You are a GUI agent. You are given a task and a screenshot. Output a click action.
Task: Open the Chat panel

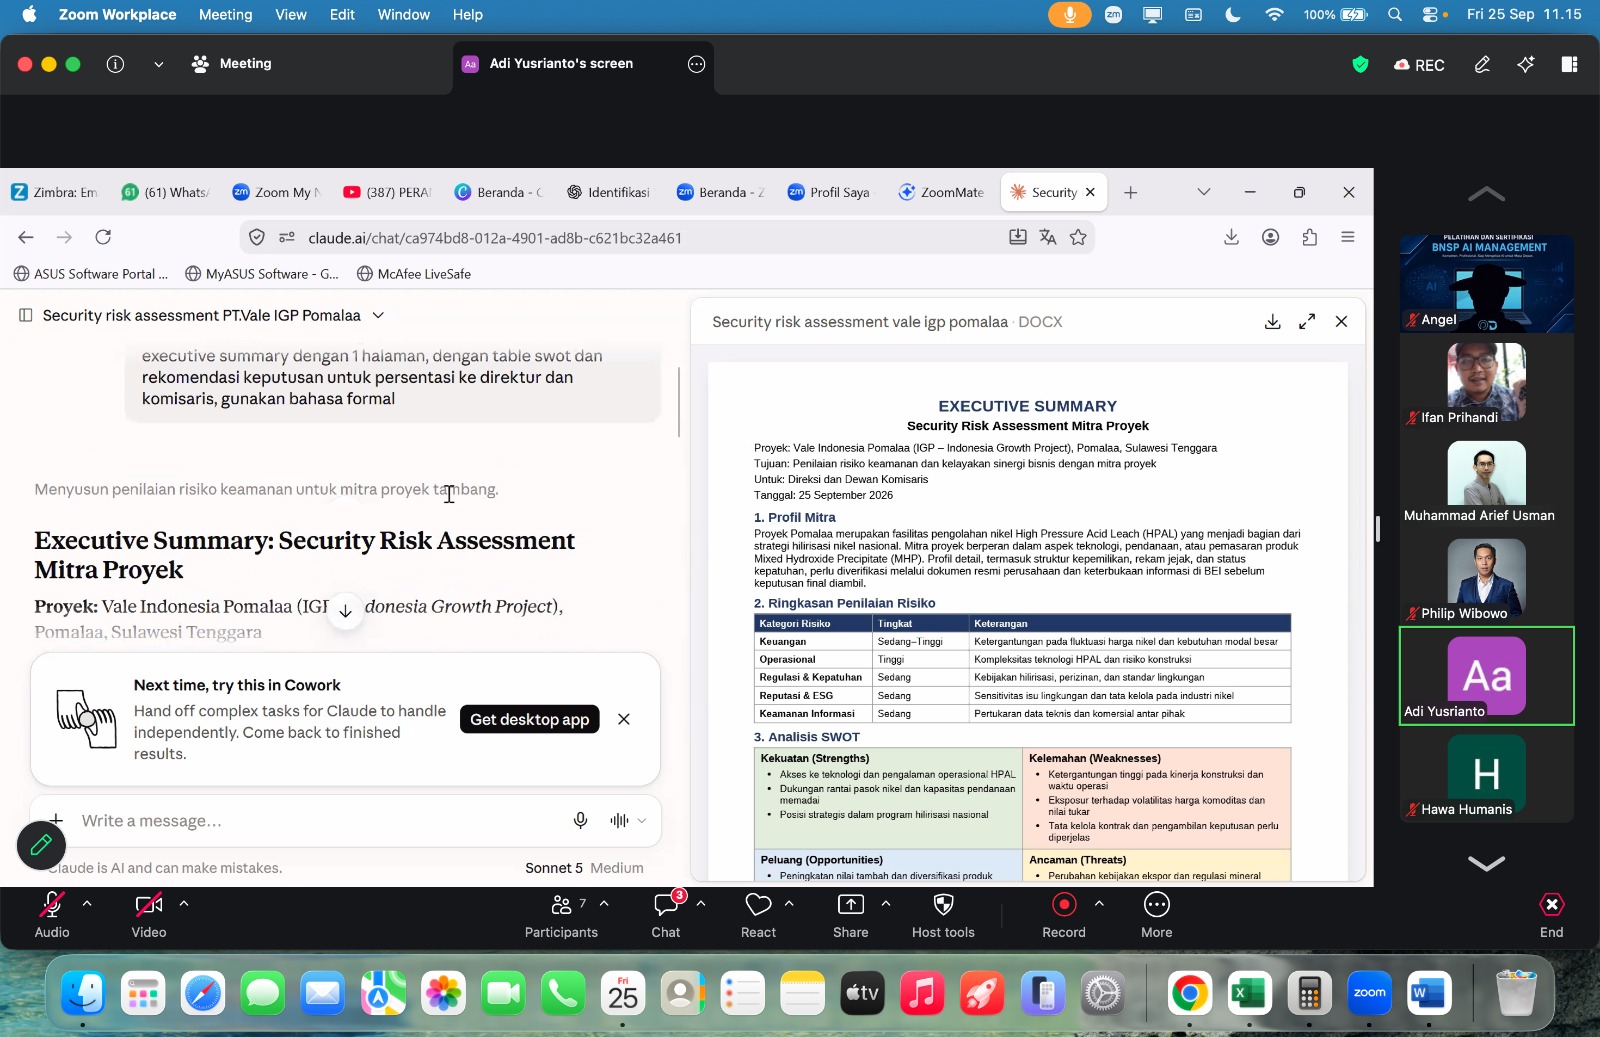click(x=666, y=915)
